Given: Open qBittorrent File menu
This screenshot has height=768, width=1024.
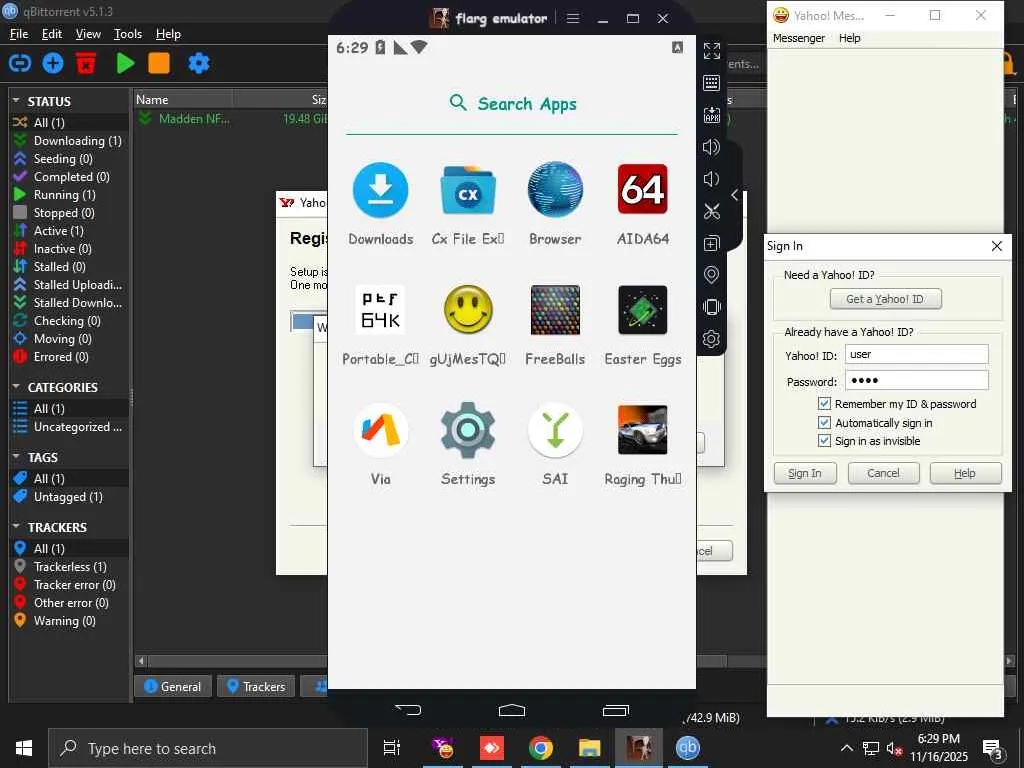Looking at the screenshot, I should coord(19,34).
